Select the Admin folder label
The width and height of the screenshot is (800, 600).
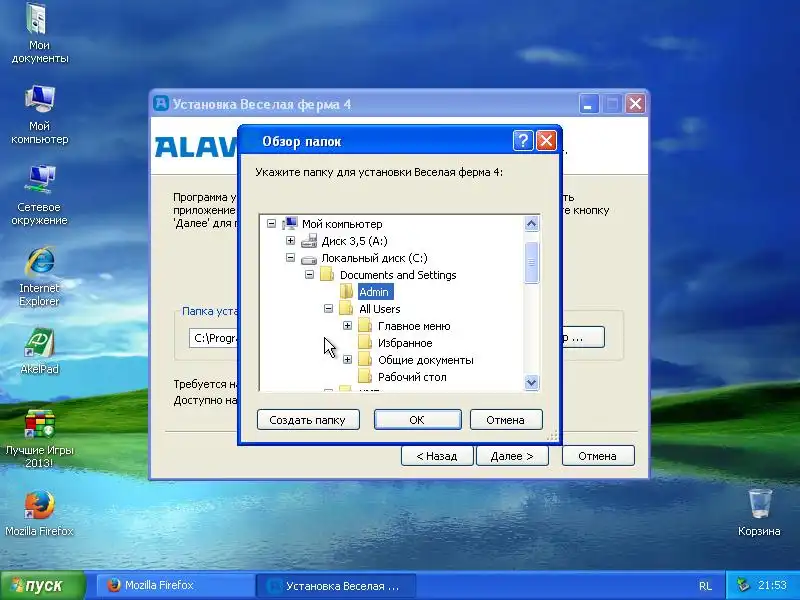(x=374, y=292)
